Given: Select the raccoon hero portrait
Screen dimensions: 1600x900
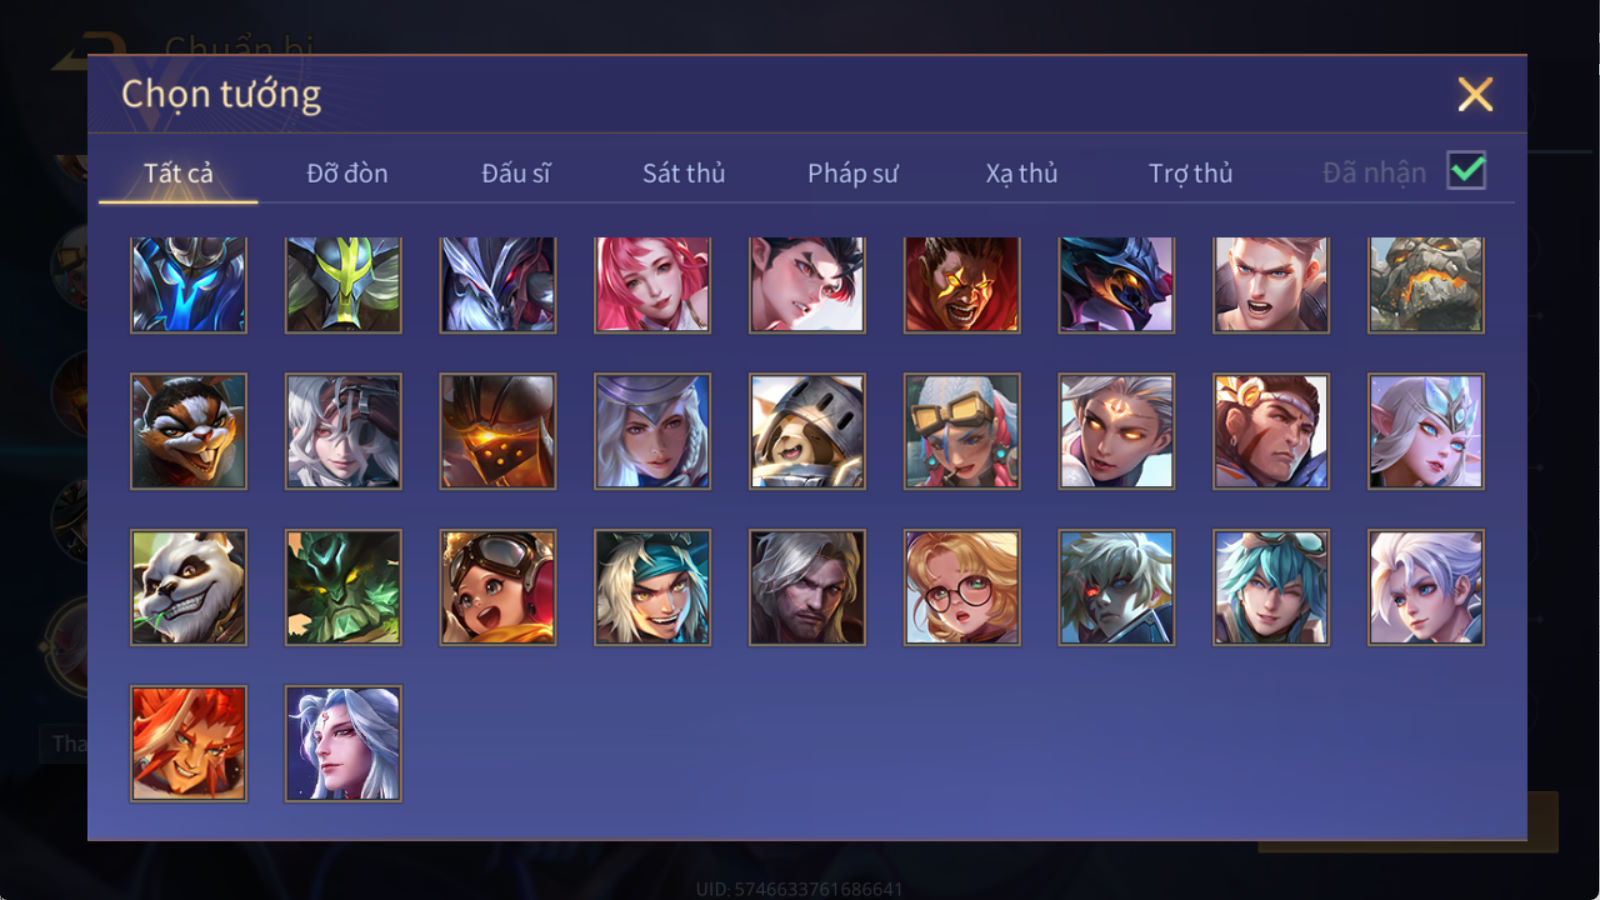Looking at the screenshot, I should 188,431.
